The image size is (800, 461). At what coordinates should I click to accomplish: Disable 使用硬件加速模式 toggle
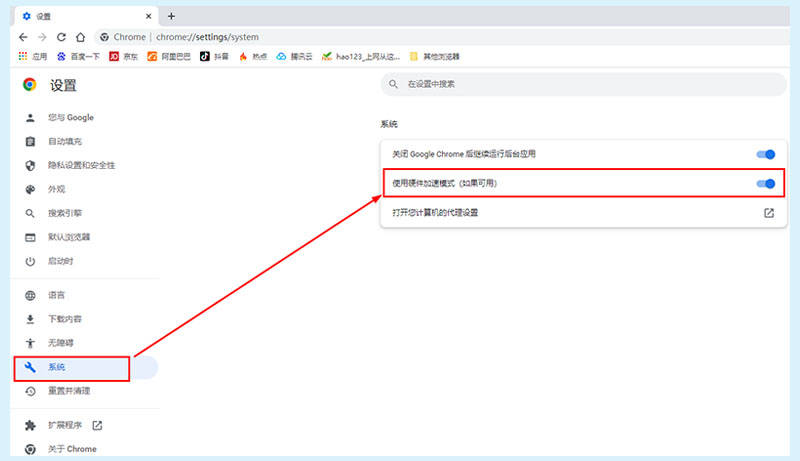766,184
